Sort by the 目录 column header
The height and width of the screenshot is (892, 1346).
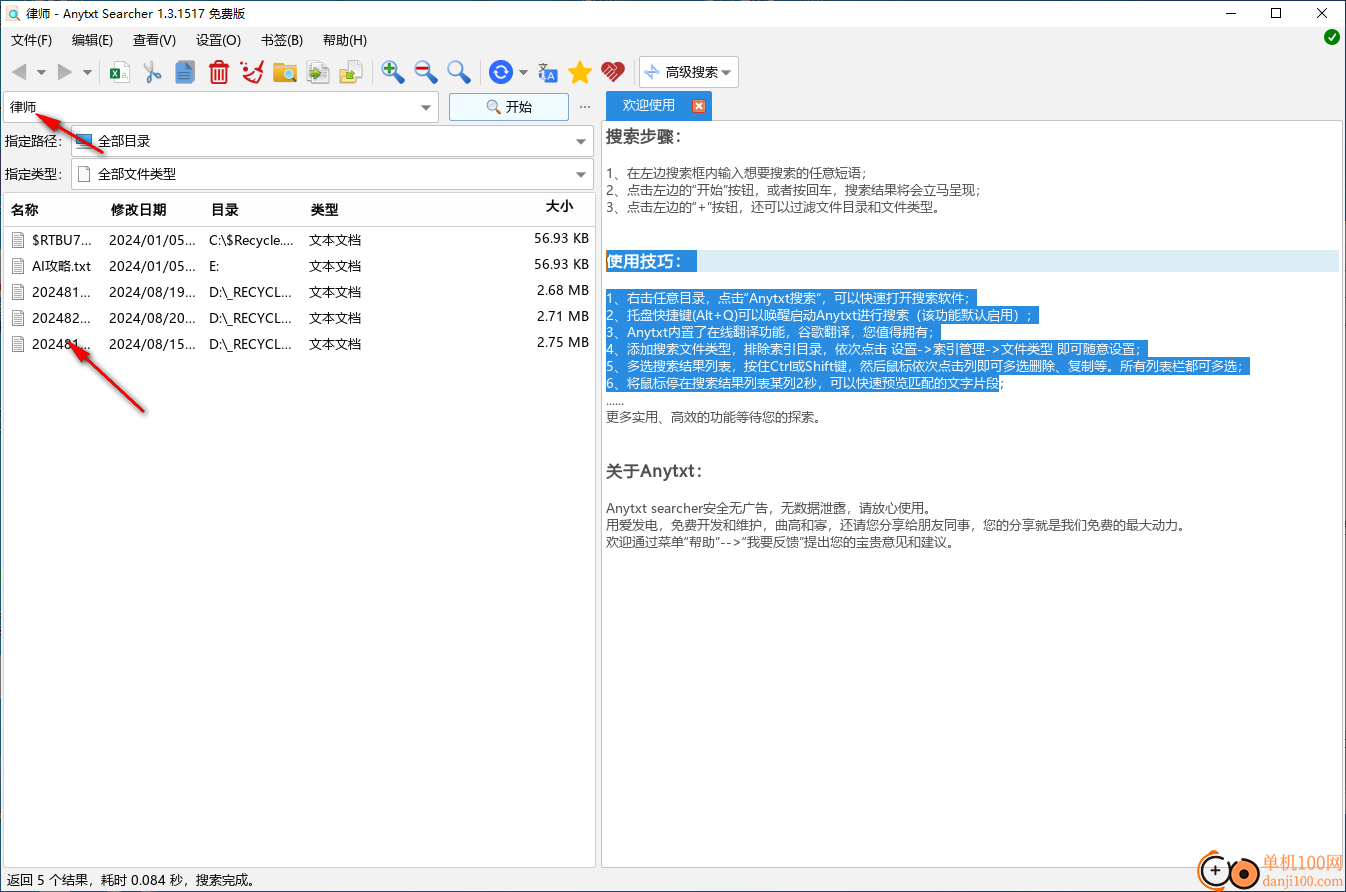click(224, 210)
